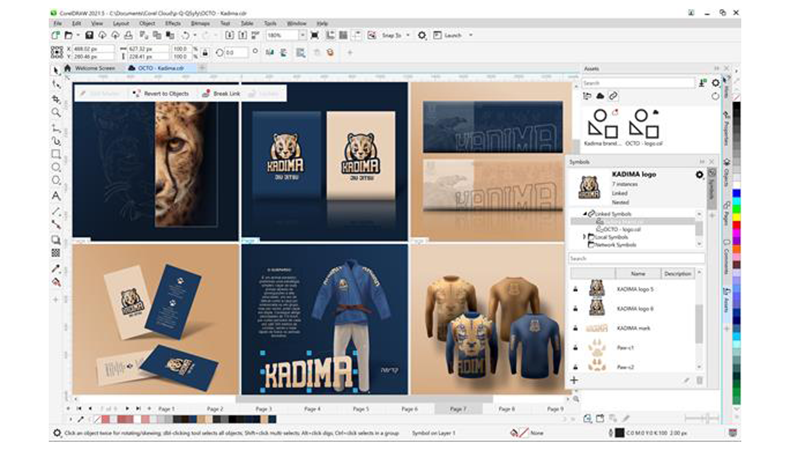Toggle lock on Paw-c1 row

[576, 348]
